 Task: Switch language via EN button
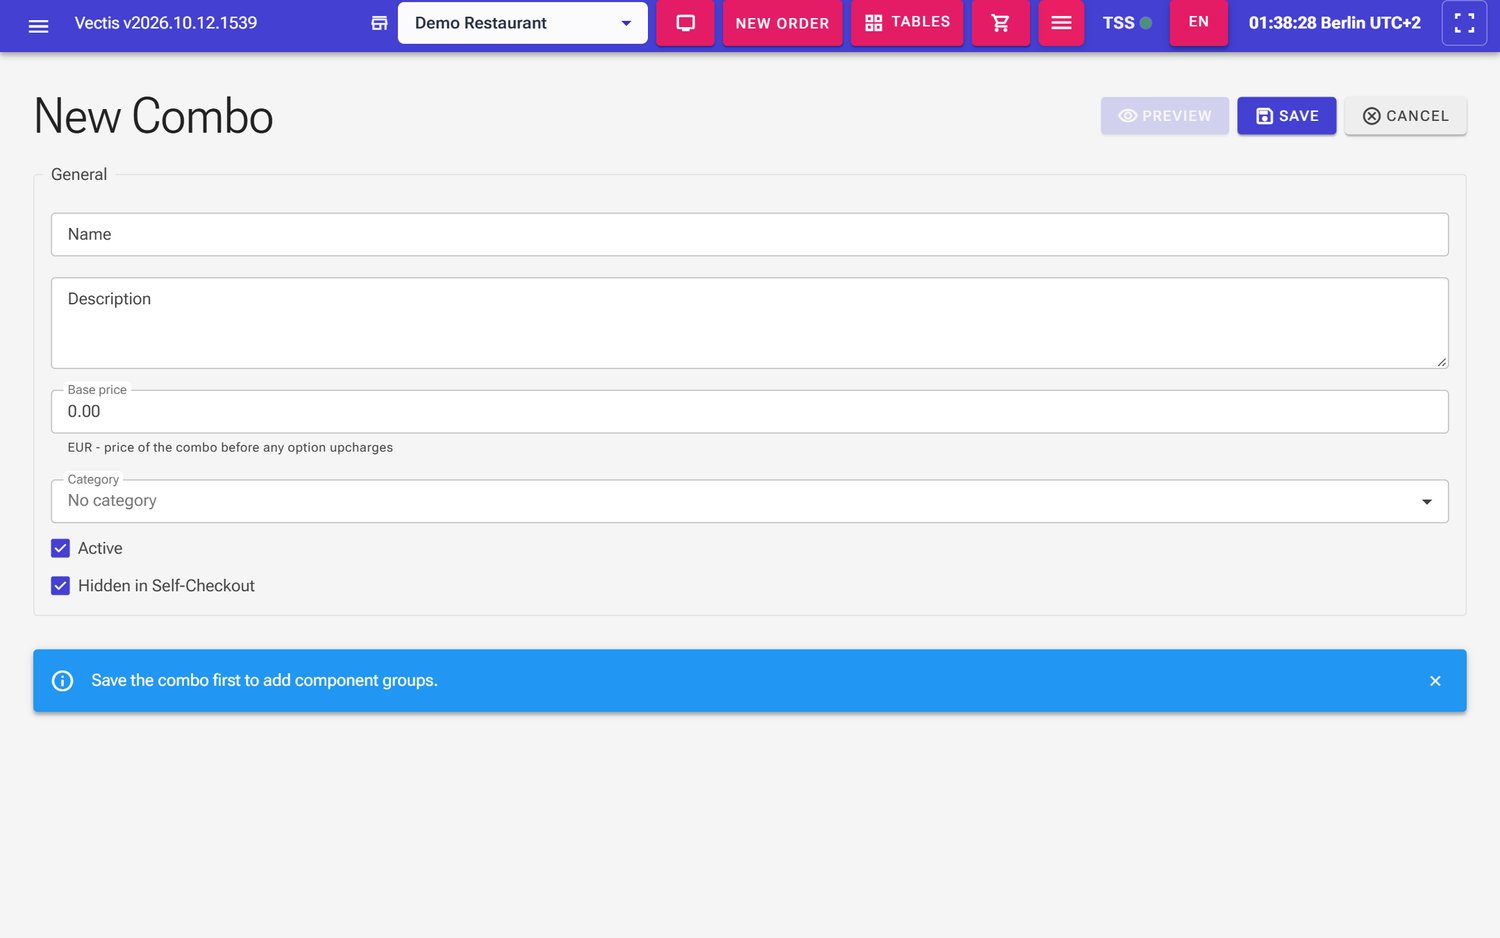1199,23
